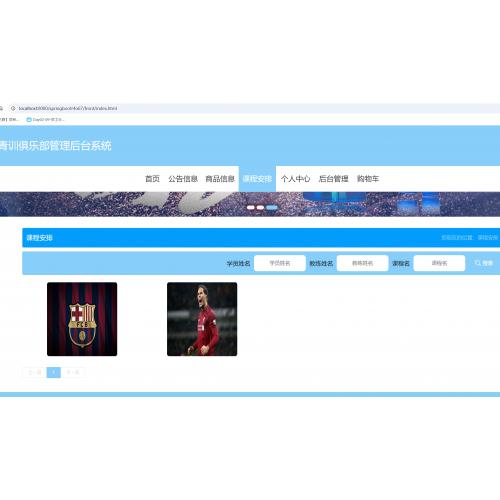Select the highlighted third carousel indicator

(x=272, y=207)
